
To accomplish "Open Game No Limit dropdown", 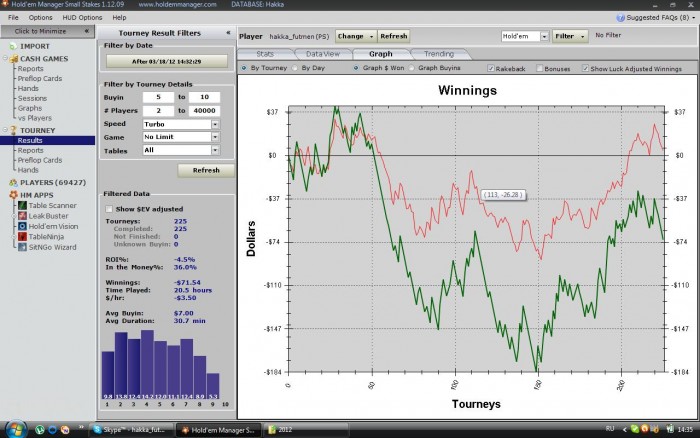I will (215, 137).
